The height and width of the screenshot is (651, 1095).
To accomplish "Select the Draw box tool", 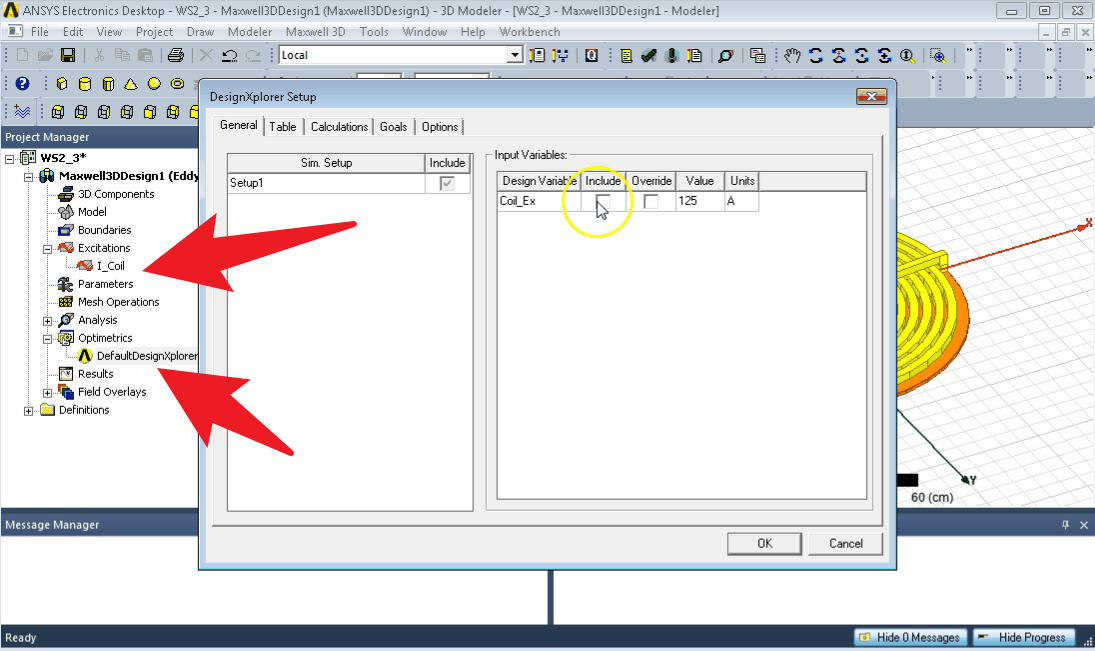I will pos(62,84).
